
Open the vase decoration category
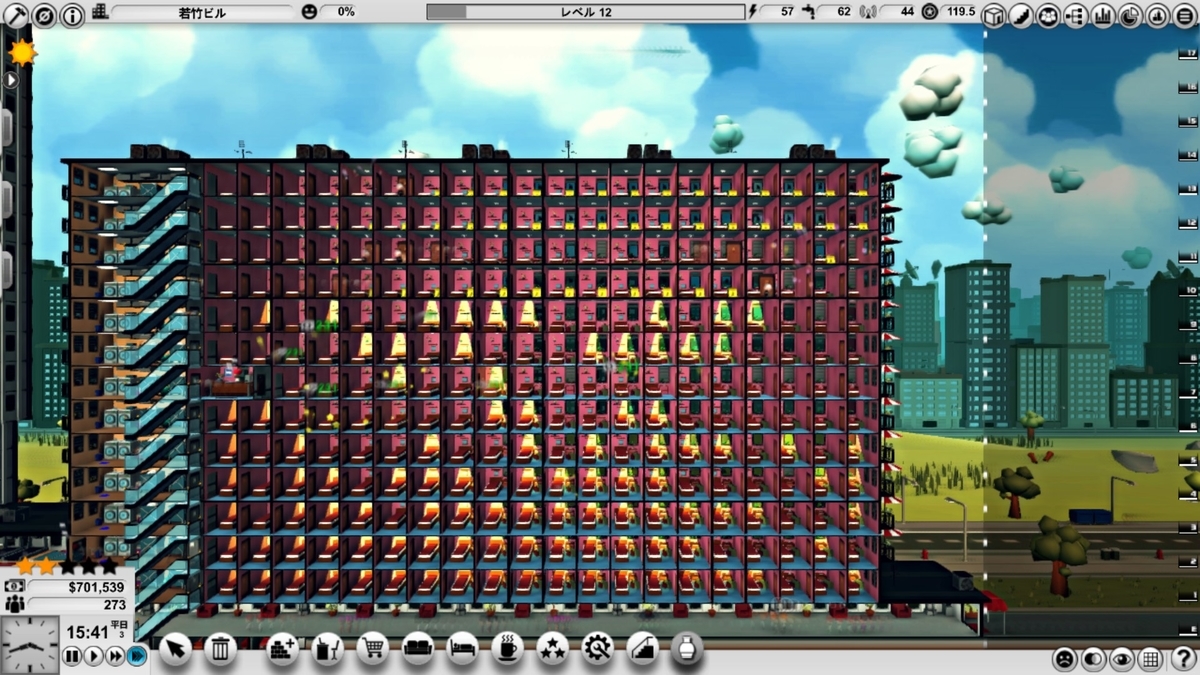pyautogui.click(x=687, y=649)
